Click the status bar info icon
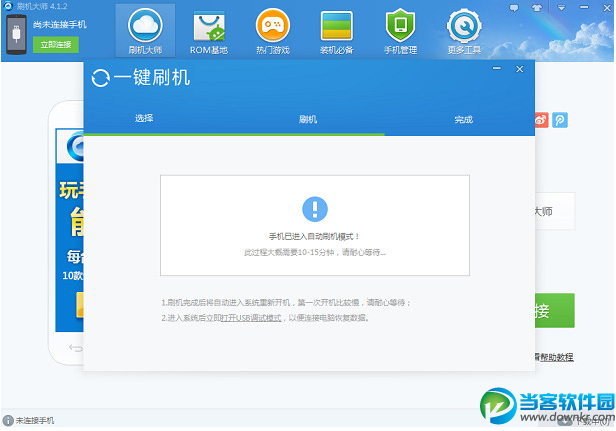The width and height of the screenshot is (616, 431). [x=8, y=420]
